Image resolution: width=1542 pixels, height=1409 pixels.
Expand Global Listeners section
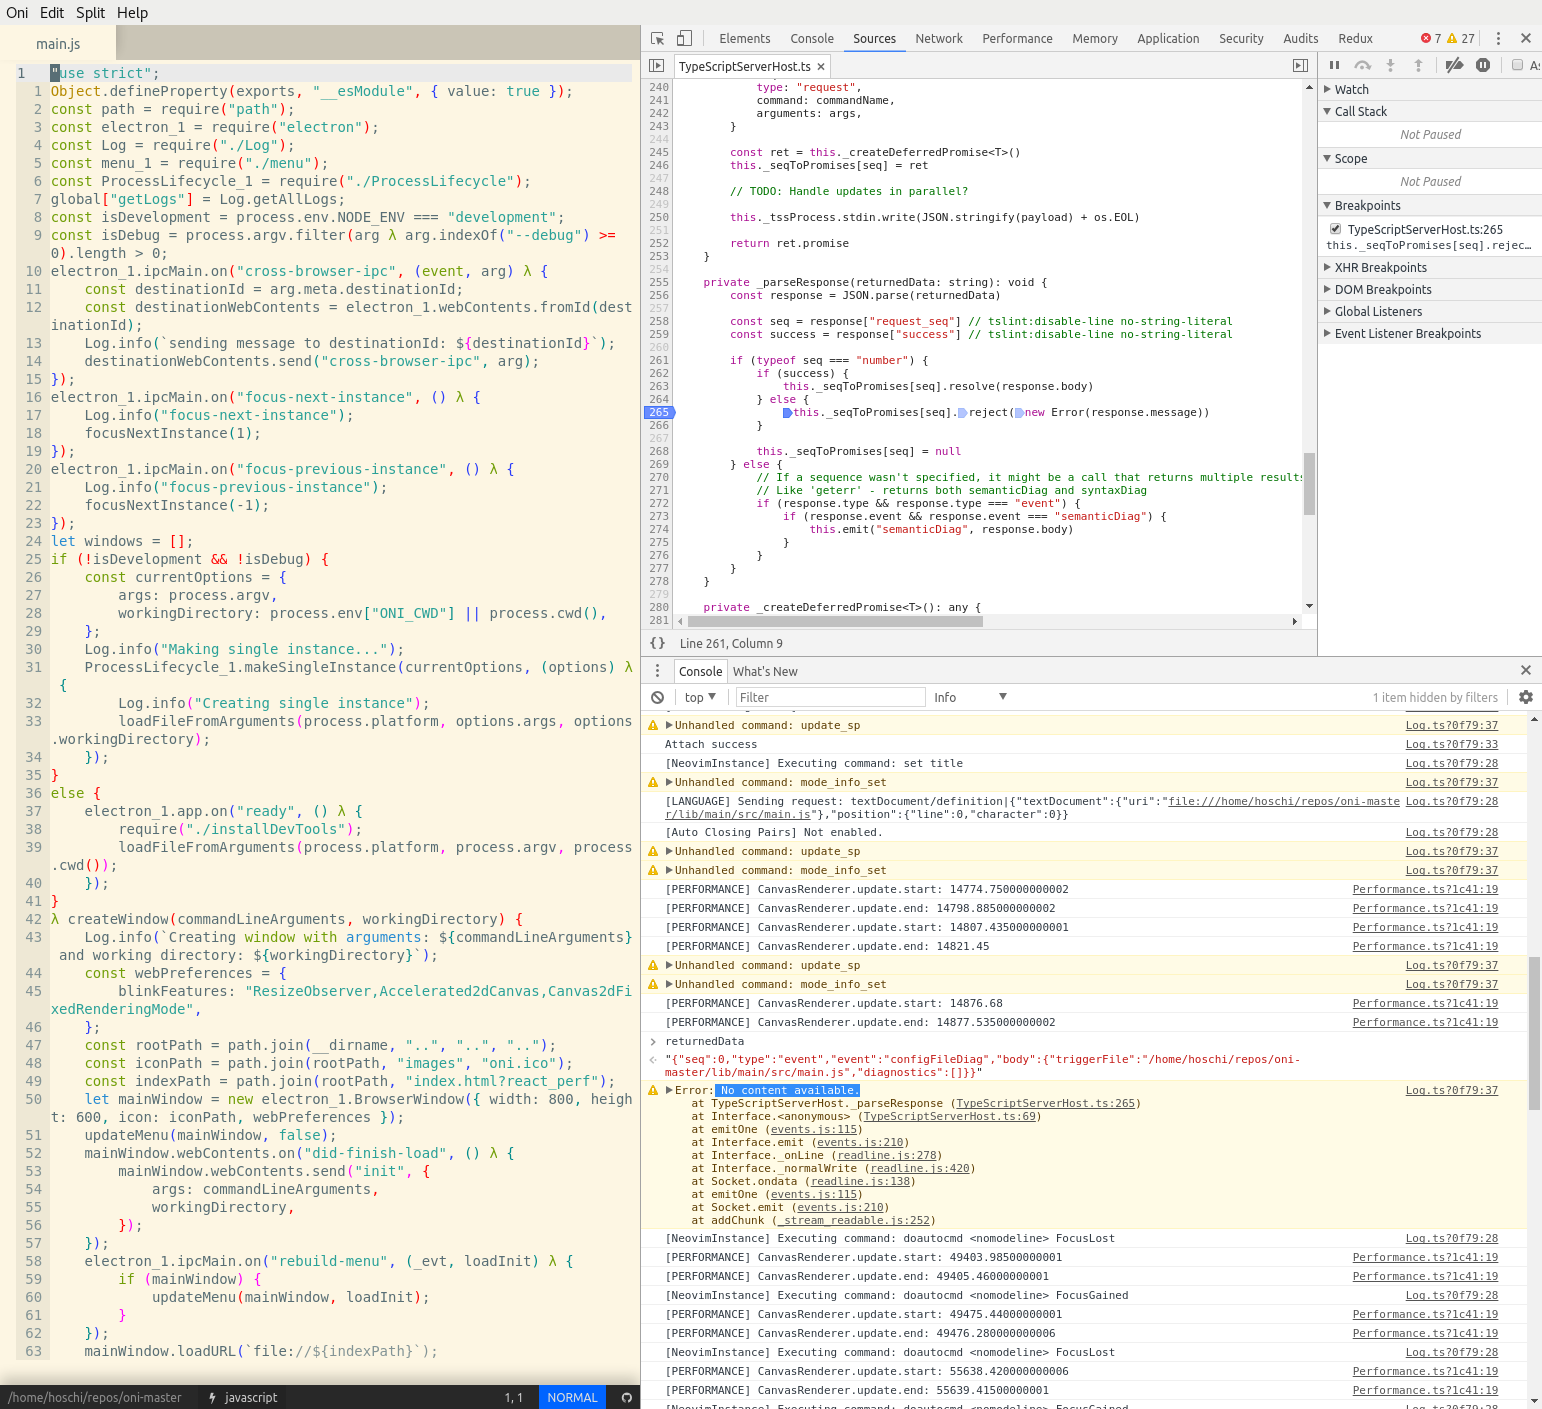coord(1430,311)
